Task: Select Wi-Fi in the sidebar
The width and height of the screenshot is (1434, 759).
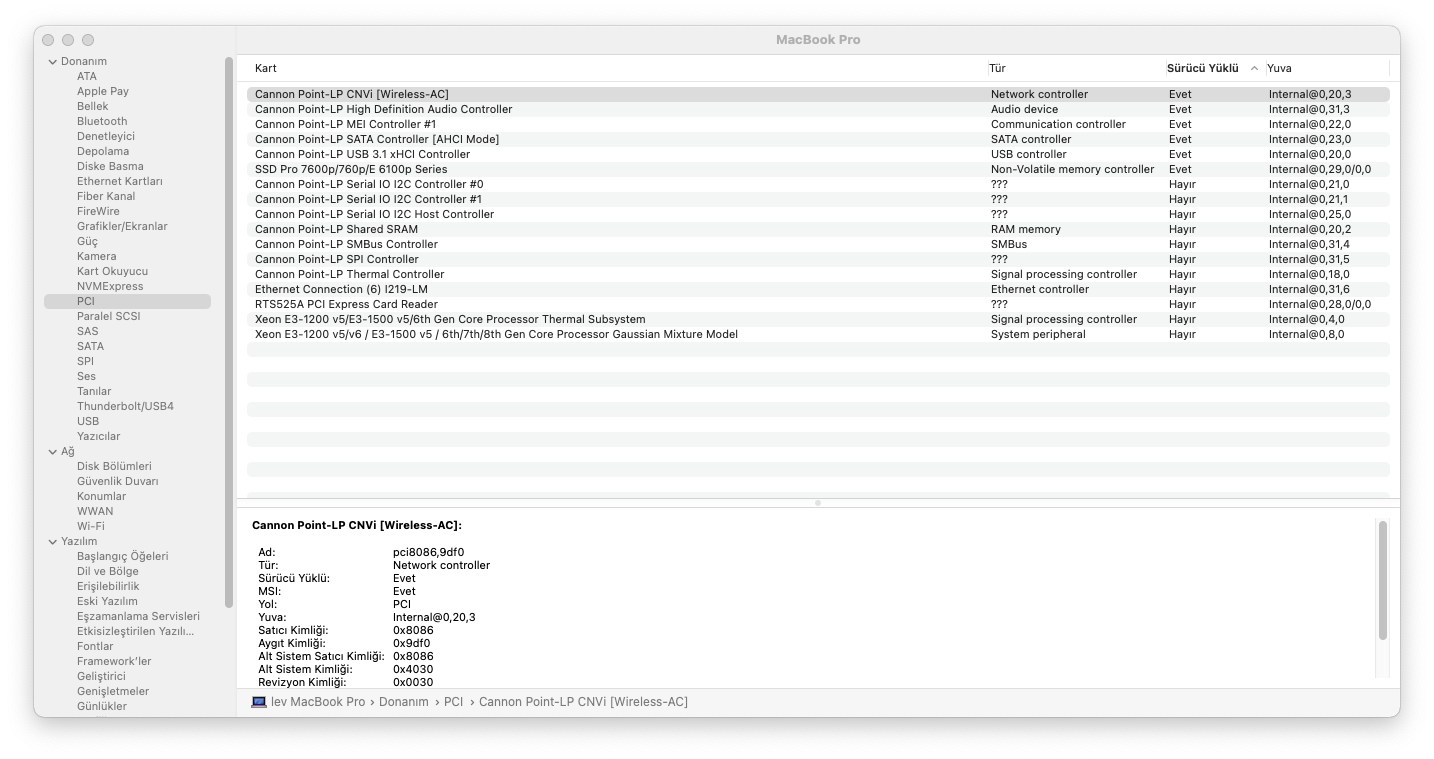Action: click(x=91, y=526)
